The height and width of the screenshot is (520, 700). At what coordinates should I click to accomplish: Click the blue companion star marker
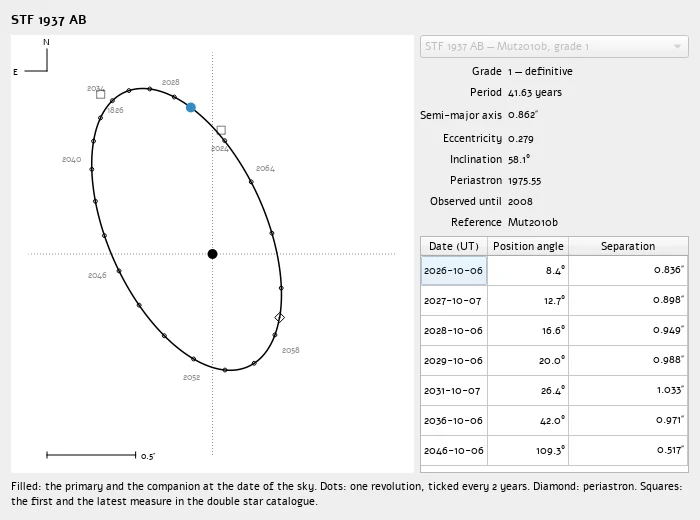point(191,107)
